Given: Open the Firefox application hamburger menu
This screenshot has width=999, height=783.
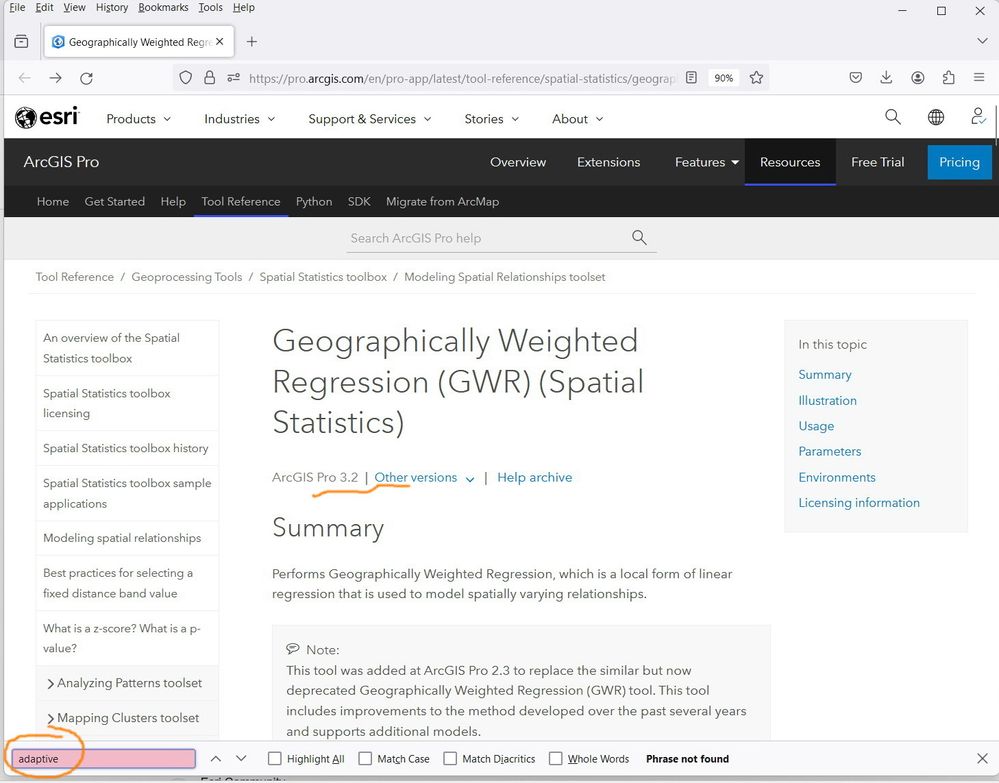Looking at the screenshot, I should point(979,78).
